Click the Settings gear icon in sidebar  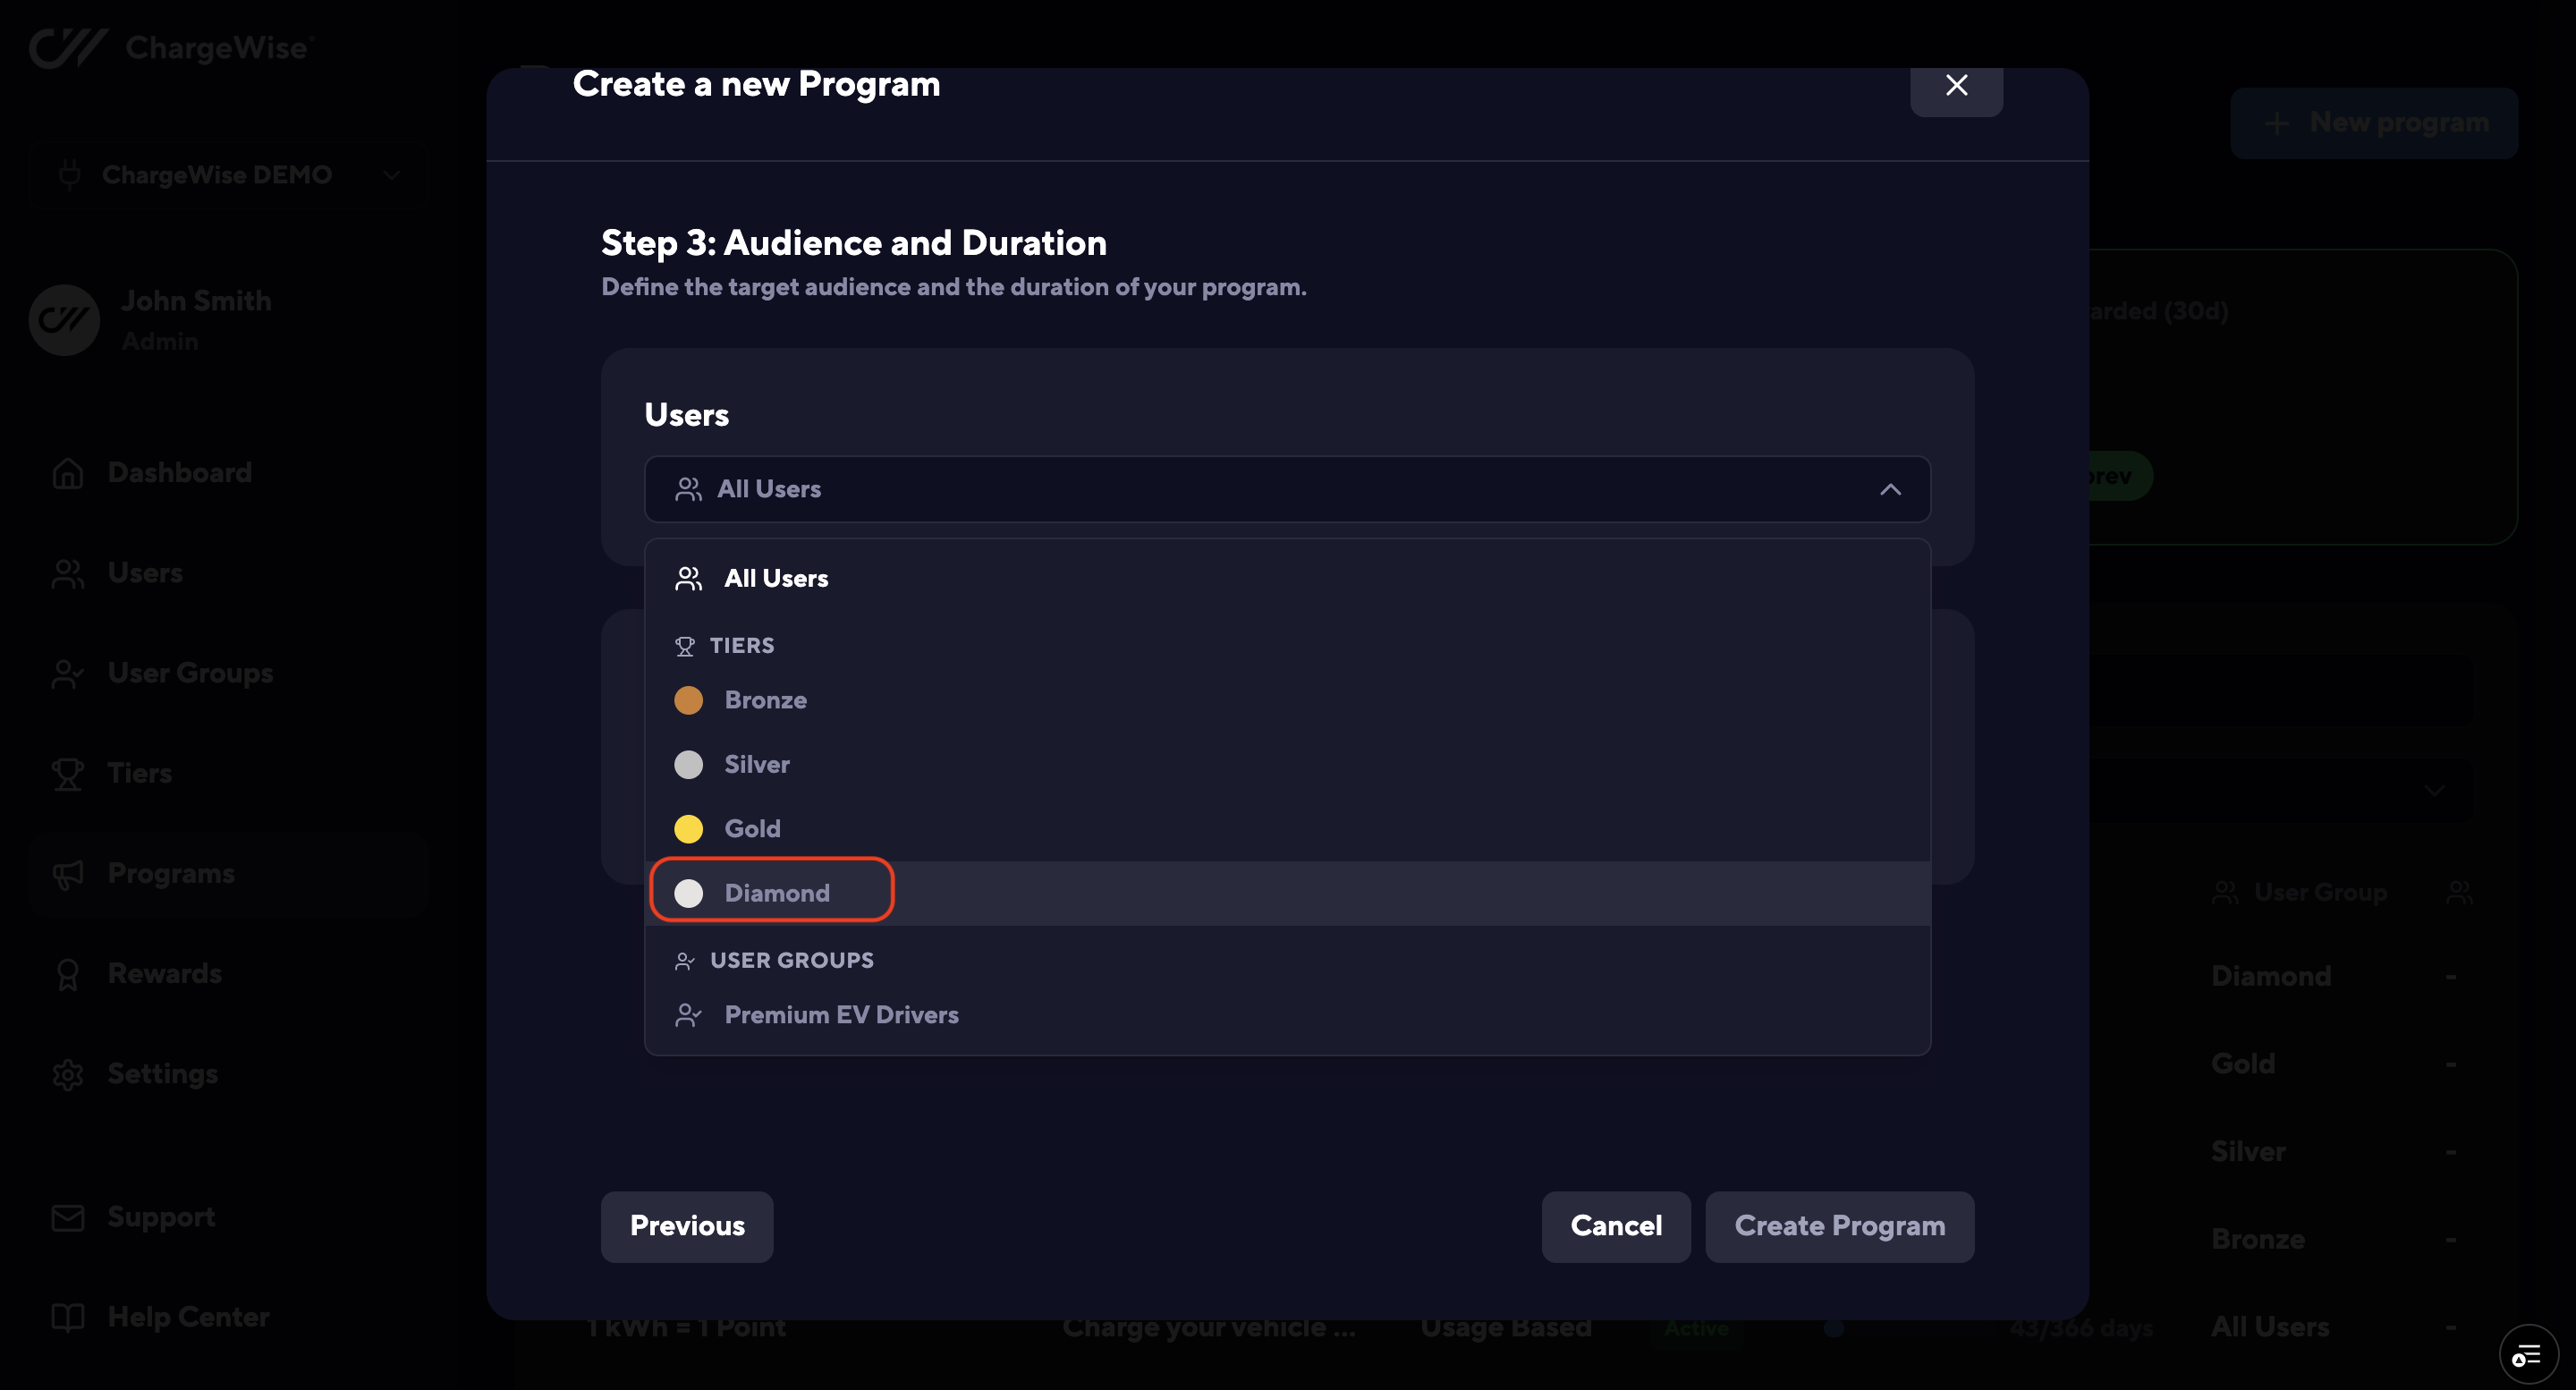pyautogui.click(x=67, y=1074)
